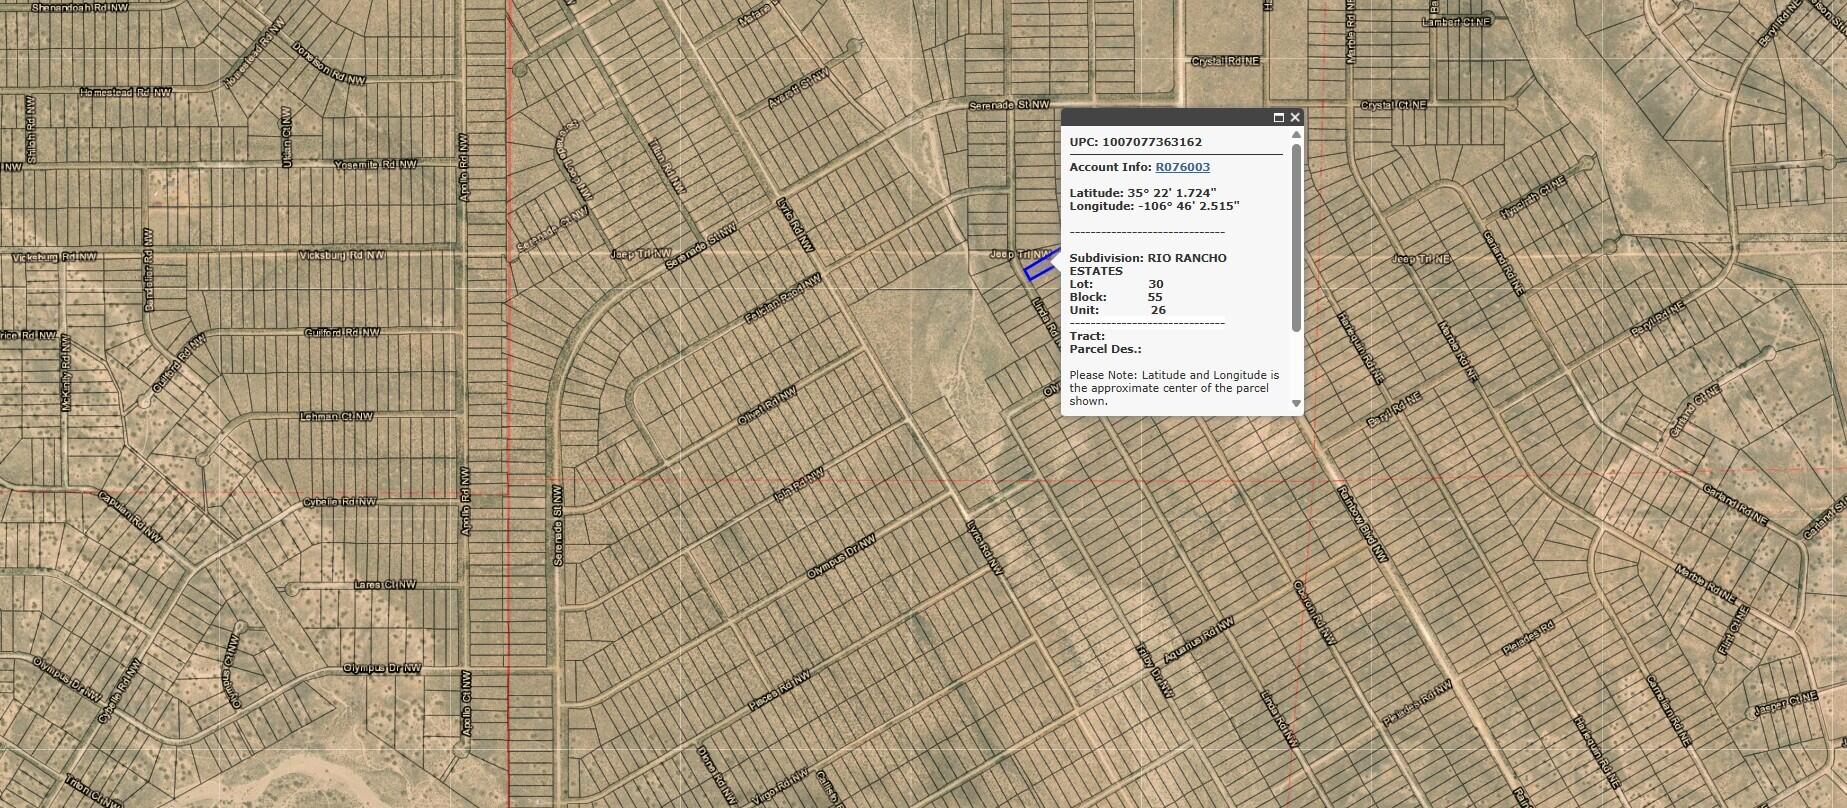
Task: Click the Subdivision: RIO RANCHO ESTATES text
Action: coord(1148,264)
